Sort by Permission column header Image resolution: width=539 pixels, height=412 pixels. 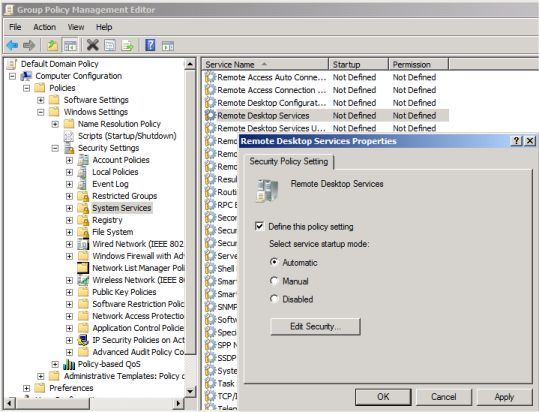coord(418,64)
